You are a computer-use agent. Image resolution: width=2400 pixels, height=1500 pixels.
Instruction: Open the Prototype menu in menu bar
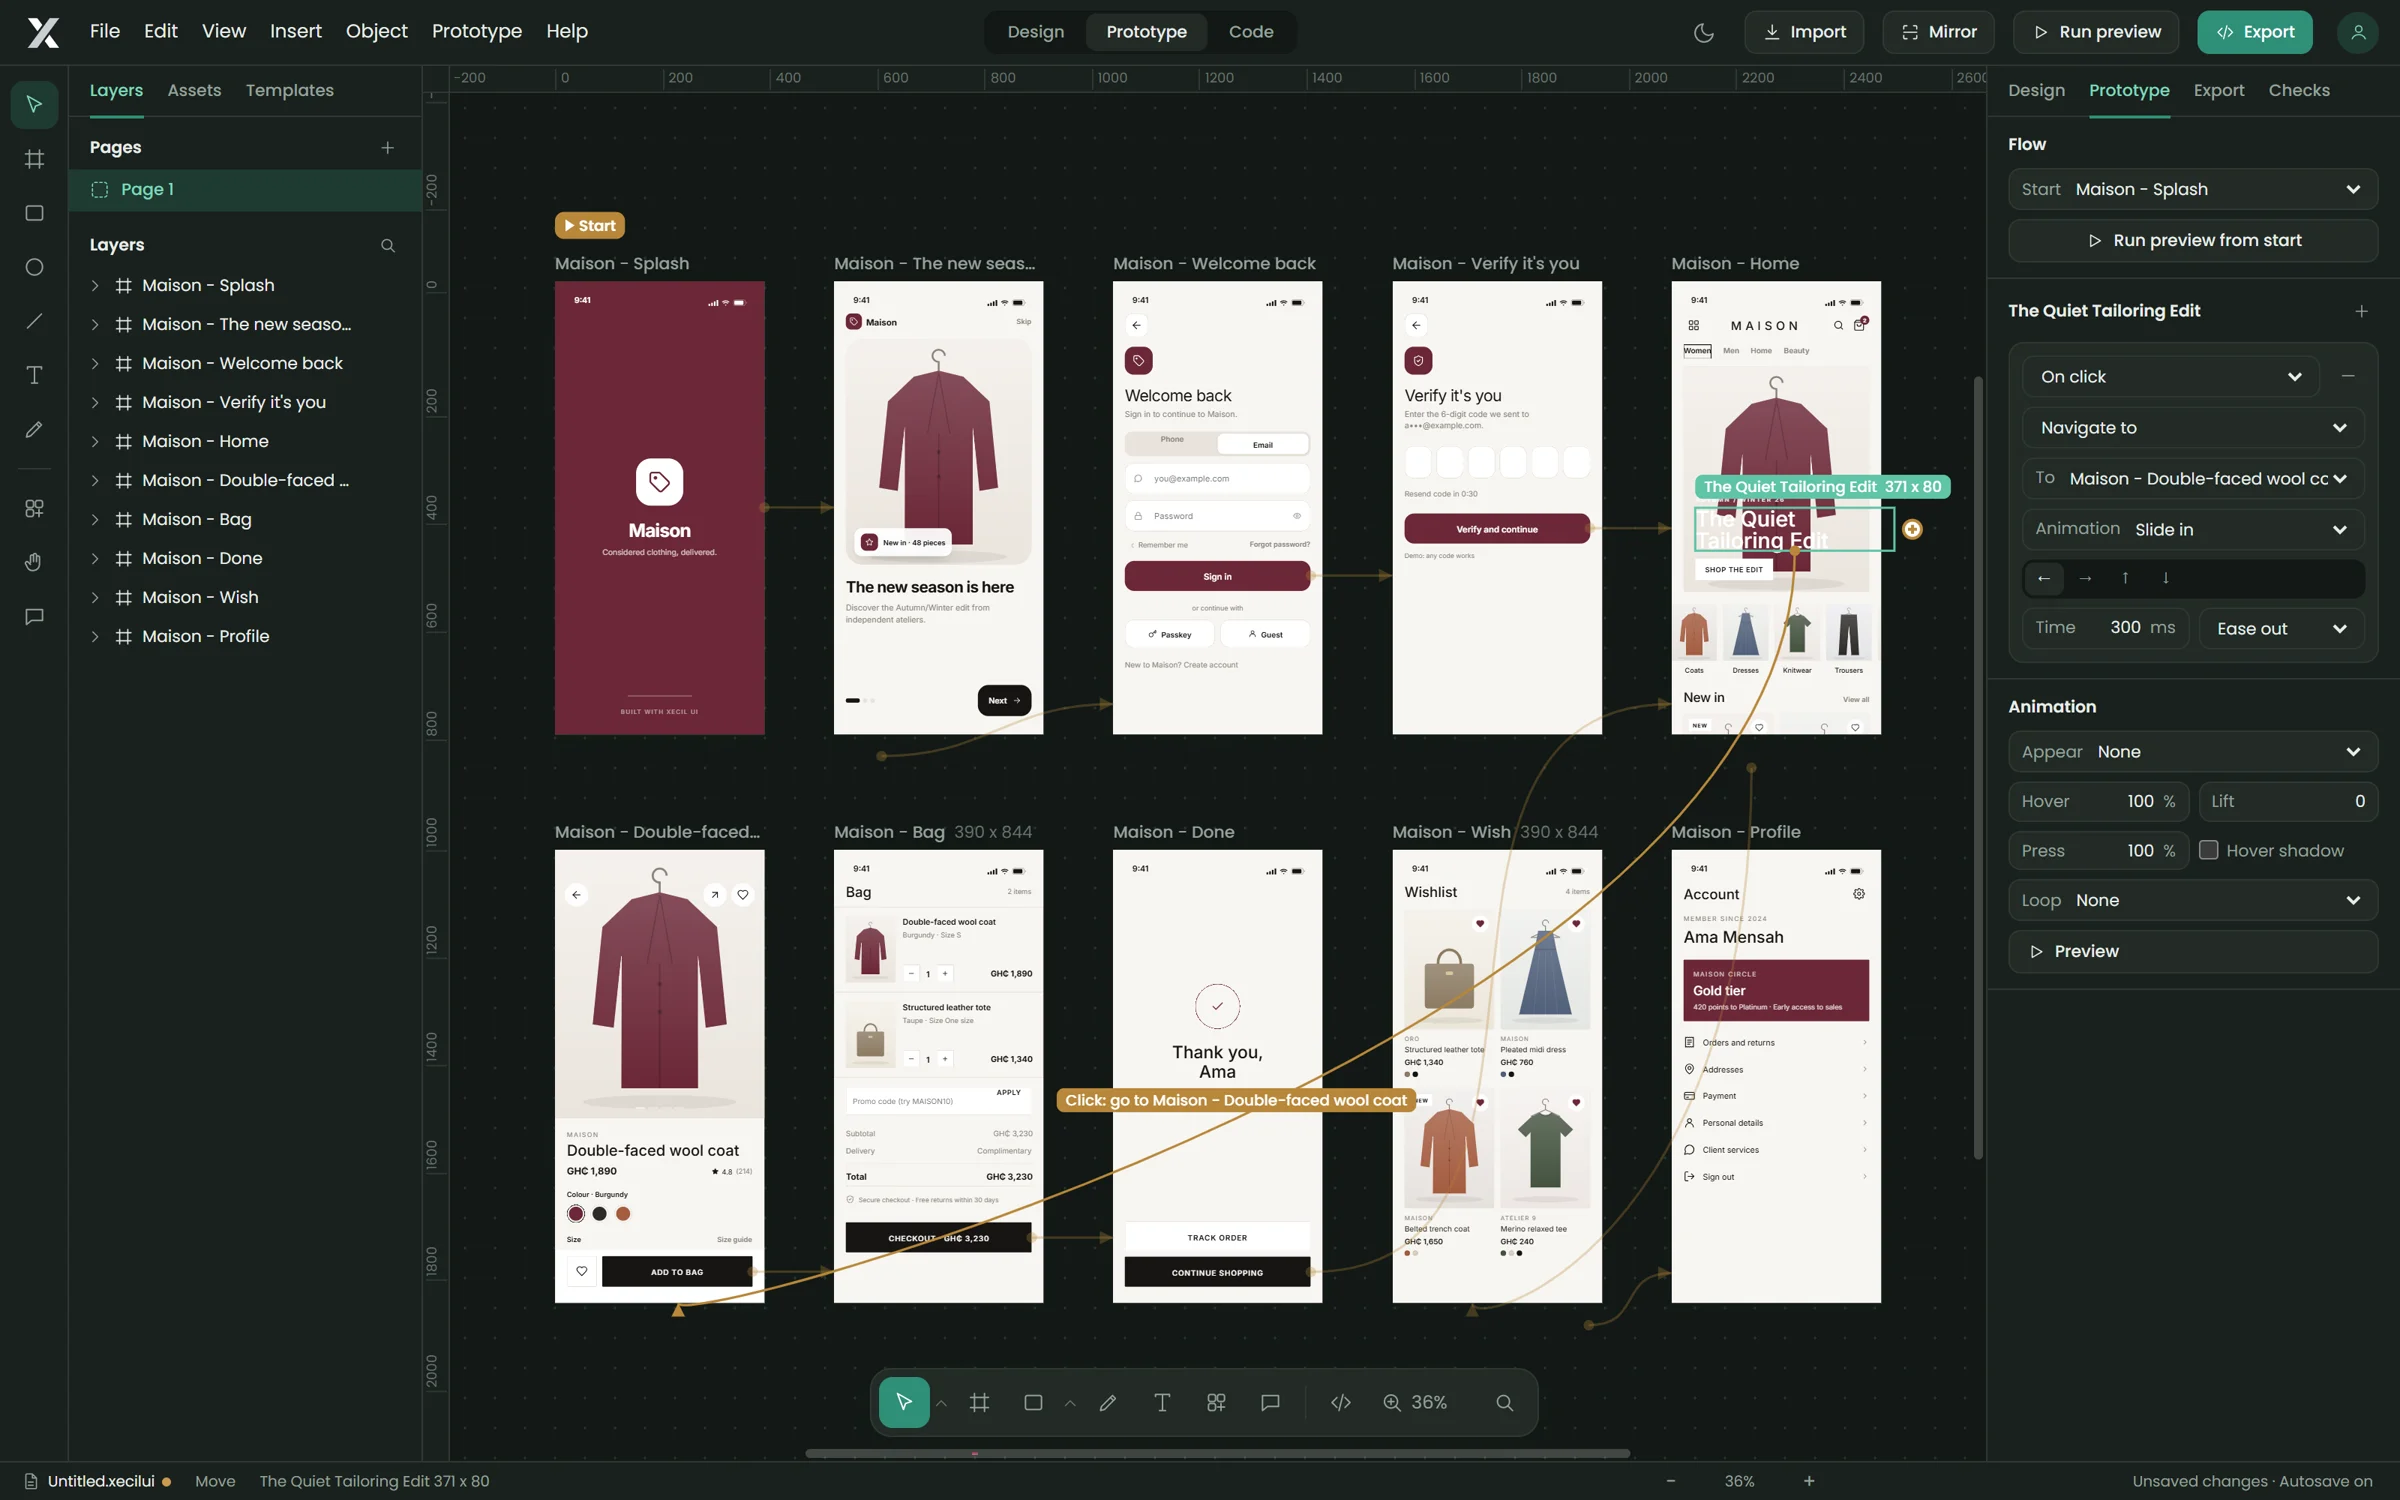point(476,31)
